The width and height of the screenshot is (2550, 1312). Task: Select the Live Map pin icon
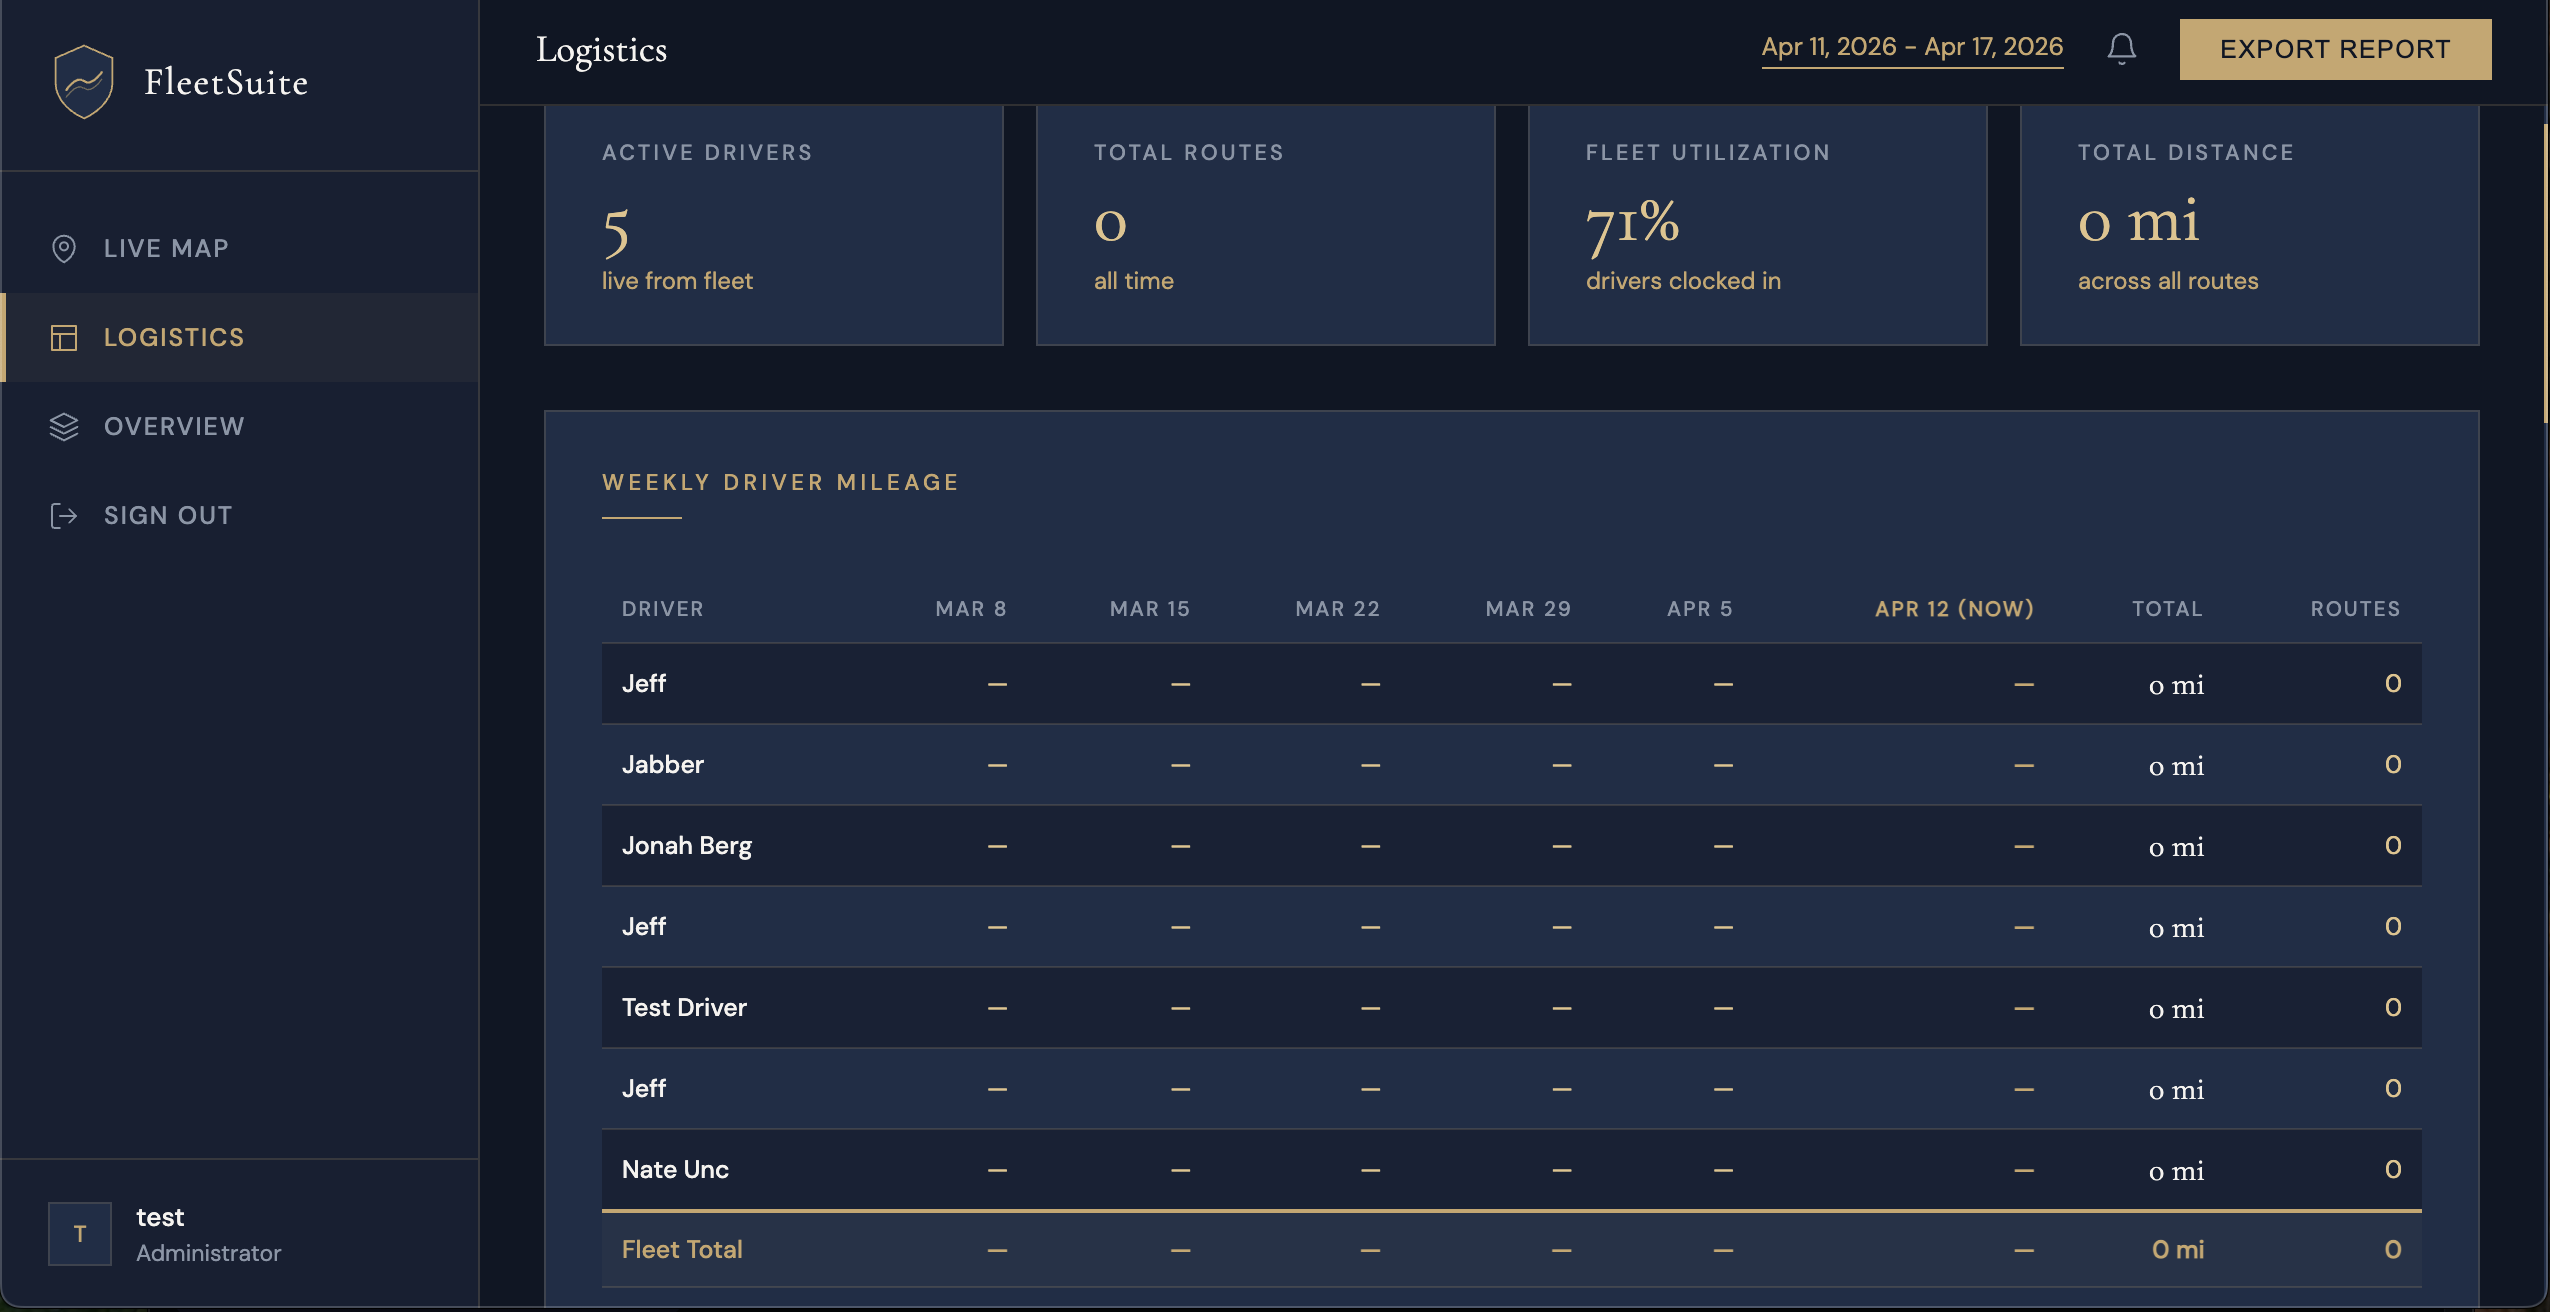(x=64, y=248)
